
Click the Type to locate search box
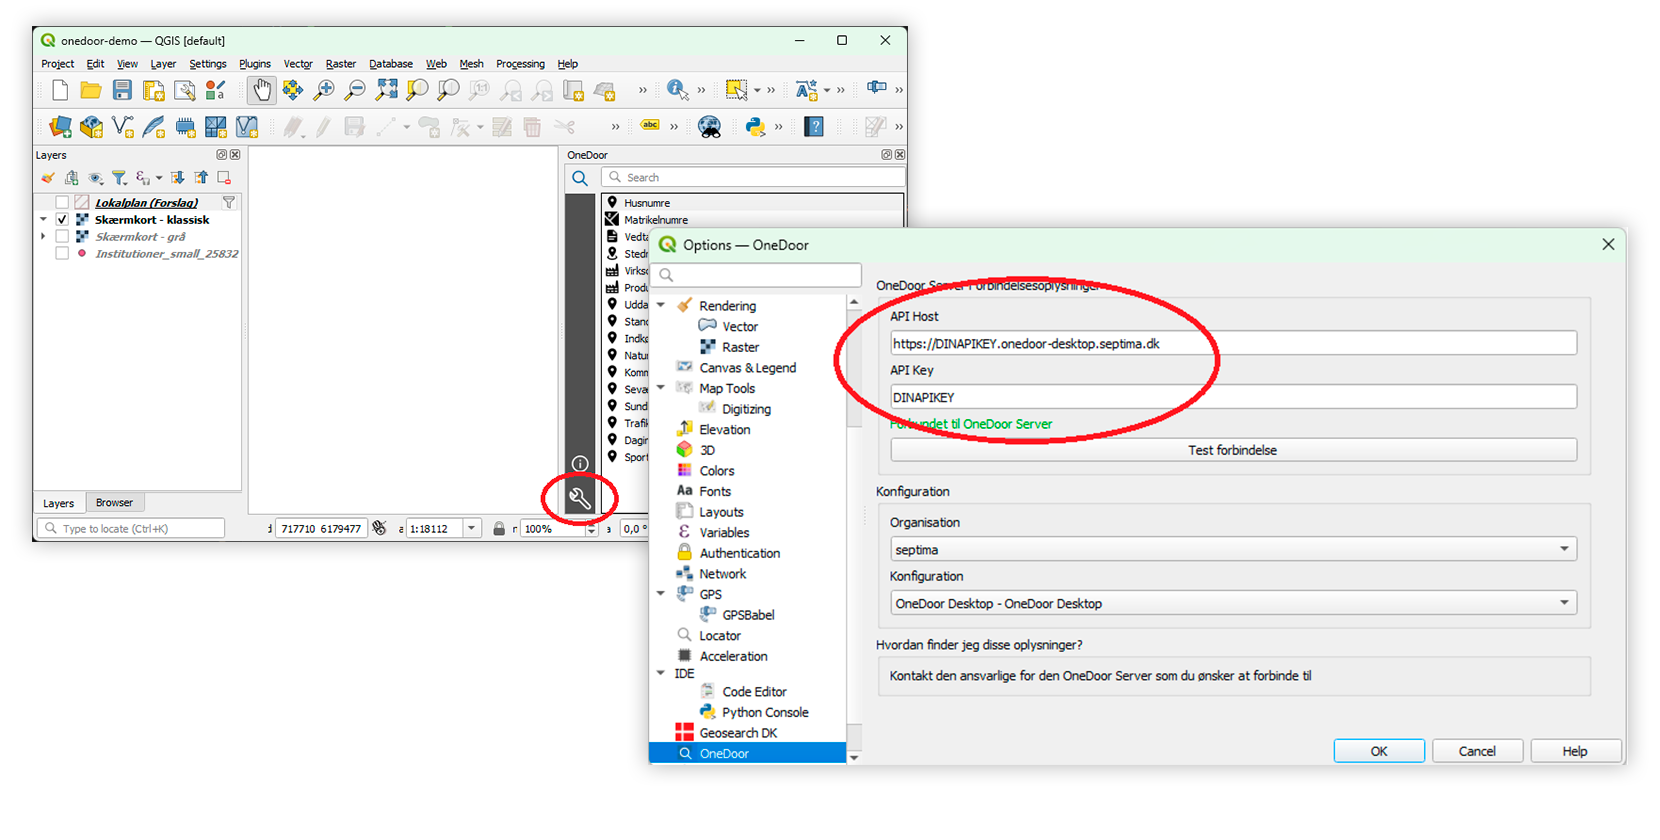pos(131,528)
